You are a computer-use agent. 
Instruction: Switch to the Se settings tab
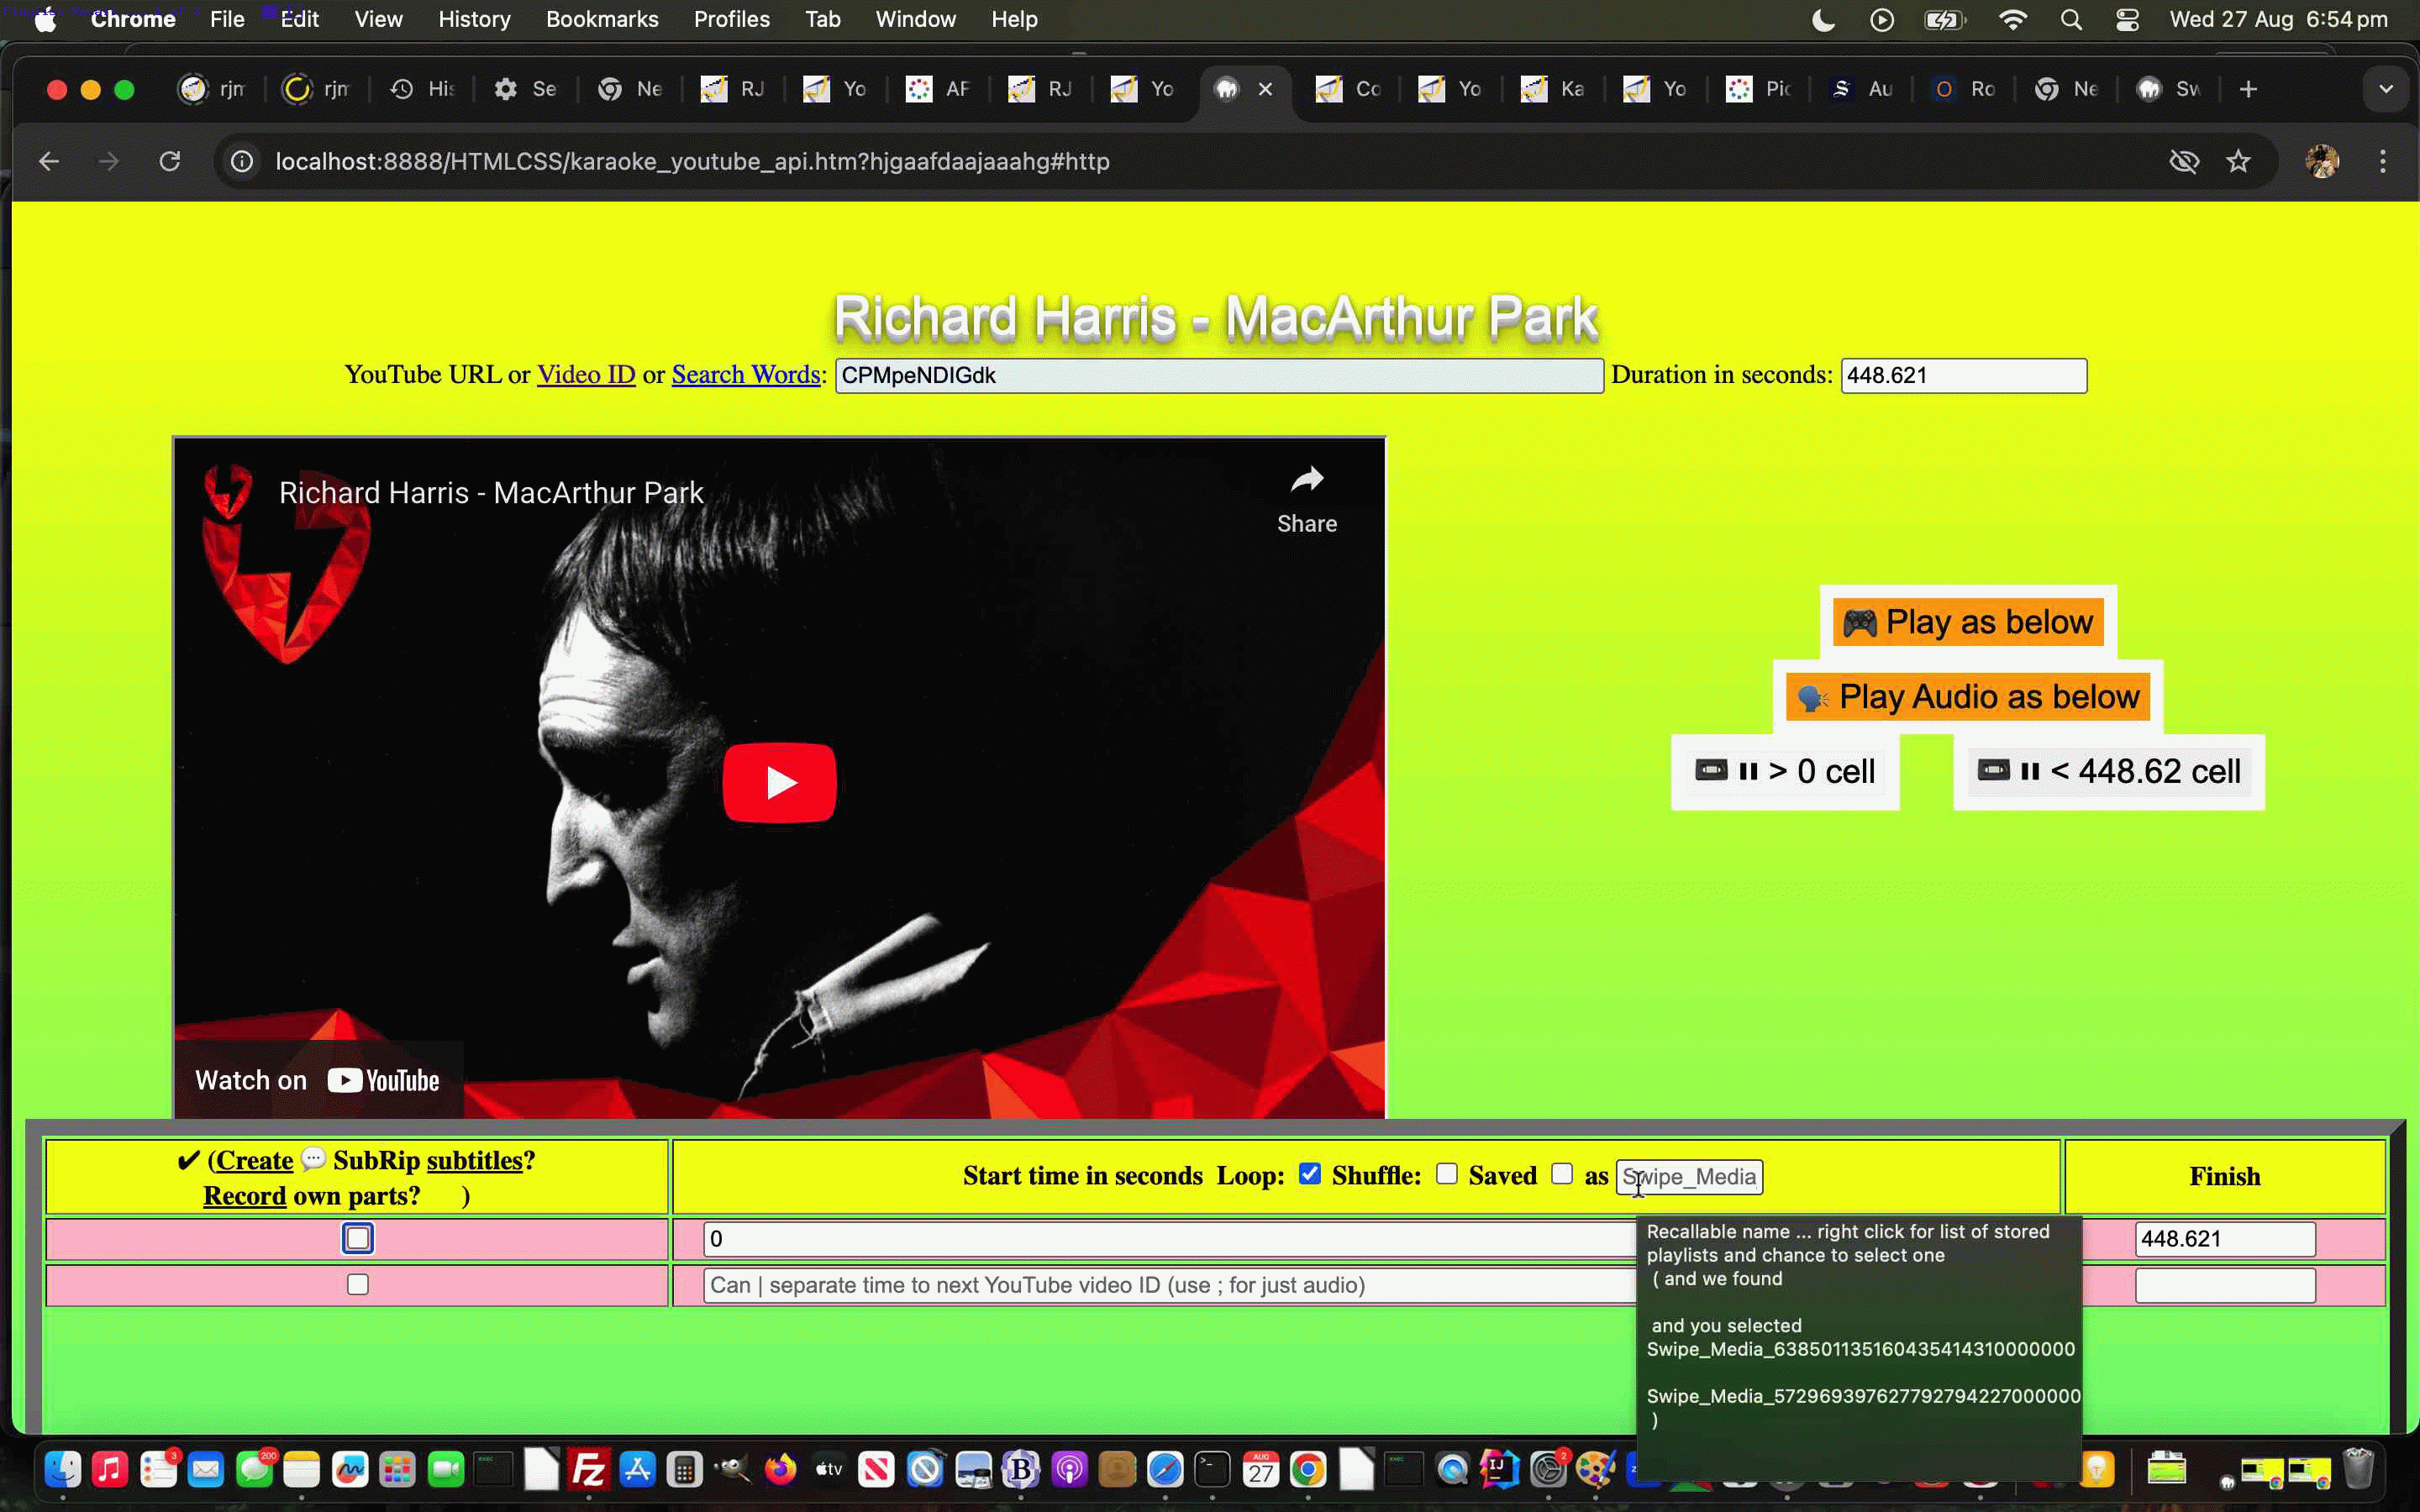(x=525, y=89)
